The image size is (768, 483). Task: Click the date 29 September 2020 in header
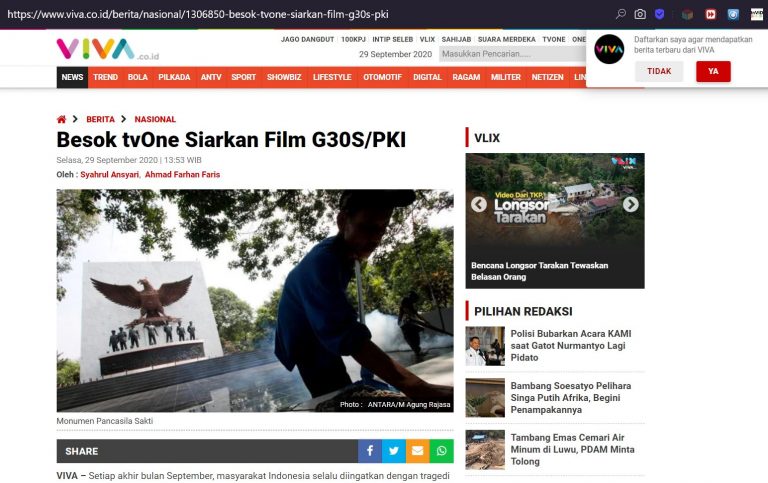(395, 54)
